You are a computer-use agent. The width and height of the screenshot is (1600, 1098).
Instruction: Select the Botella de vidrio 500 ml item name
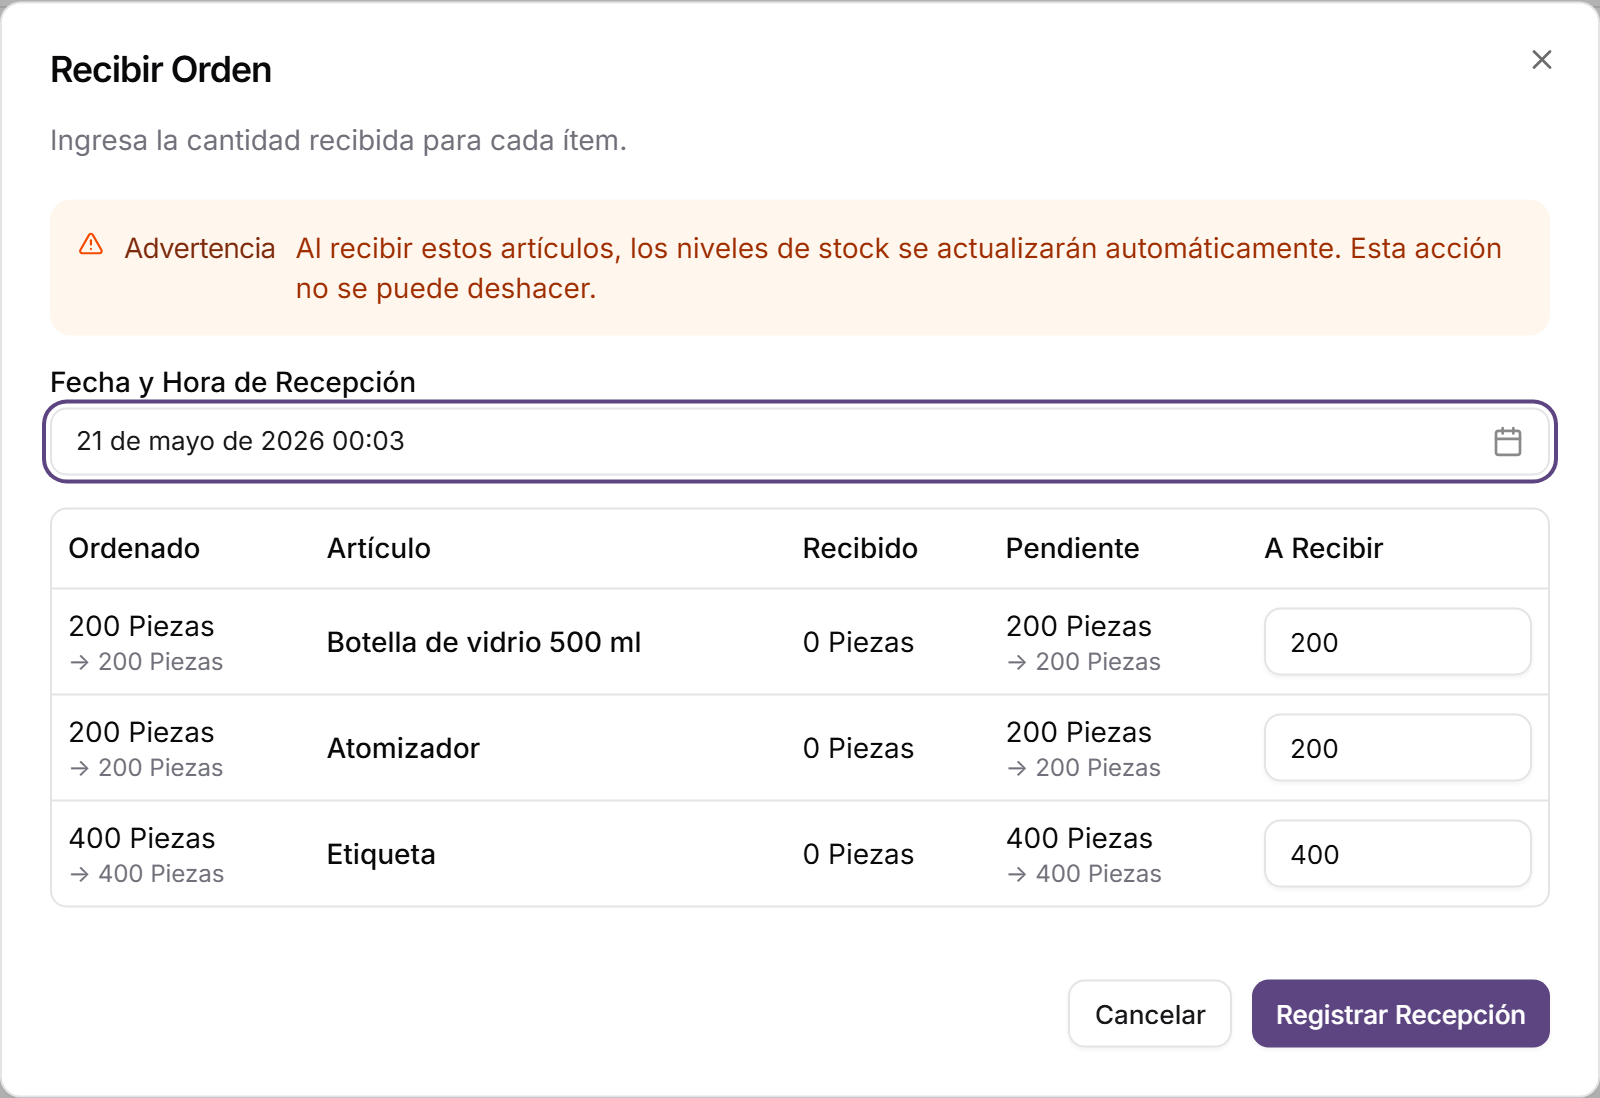(x=484, y=642)
